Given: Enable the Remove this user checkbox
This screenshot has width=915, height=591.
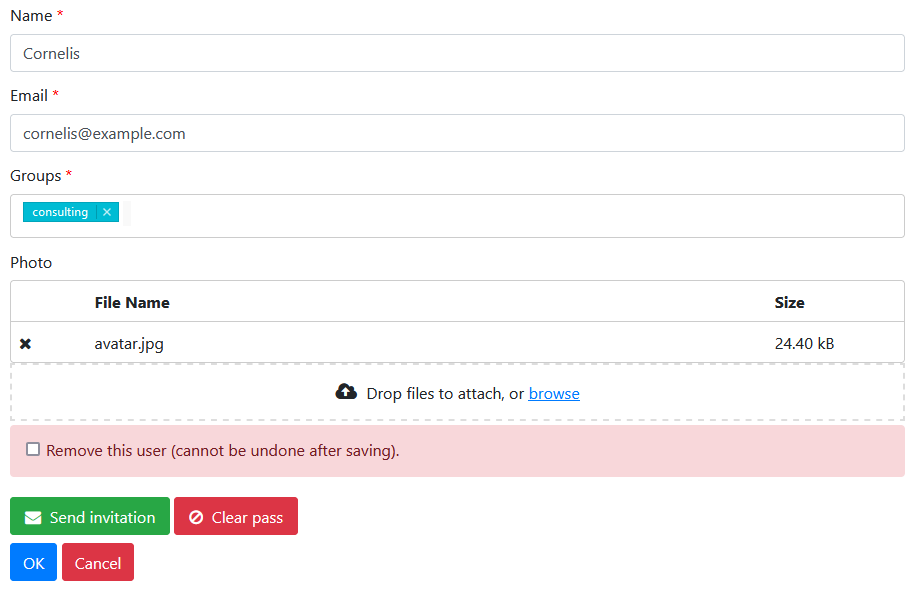Looking at the screenshot, I should tap(33, 449).
